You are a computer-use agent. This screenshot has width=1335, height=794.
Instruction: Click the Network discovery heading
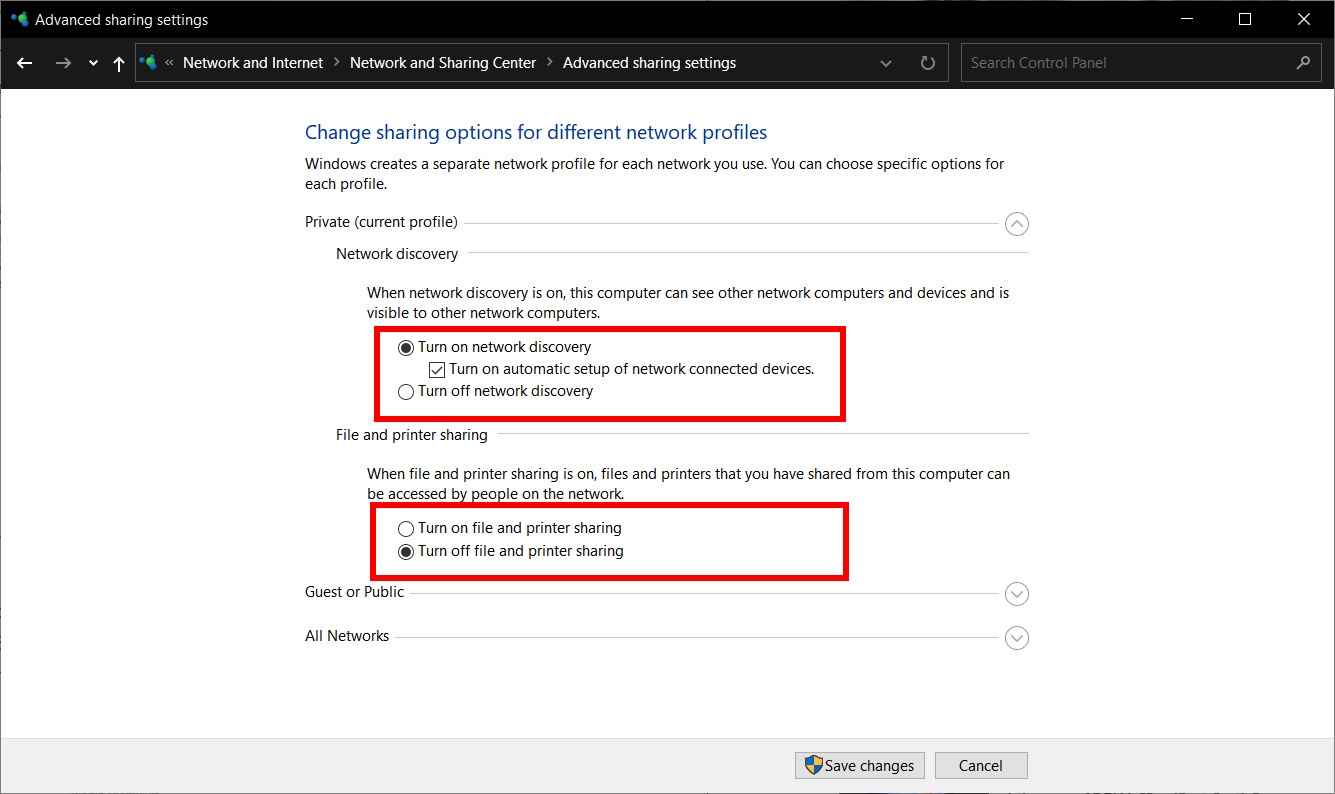[397, 254]
